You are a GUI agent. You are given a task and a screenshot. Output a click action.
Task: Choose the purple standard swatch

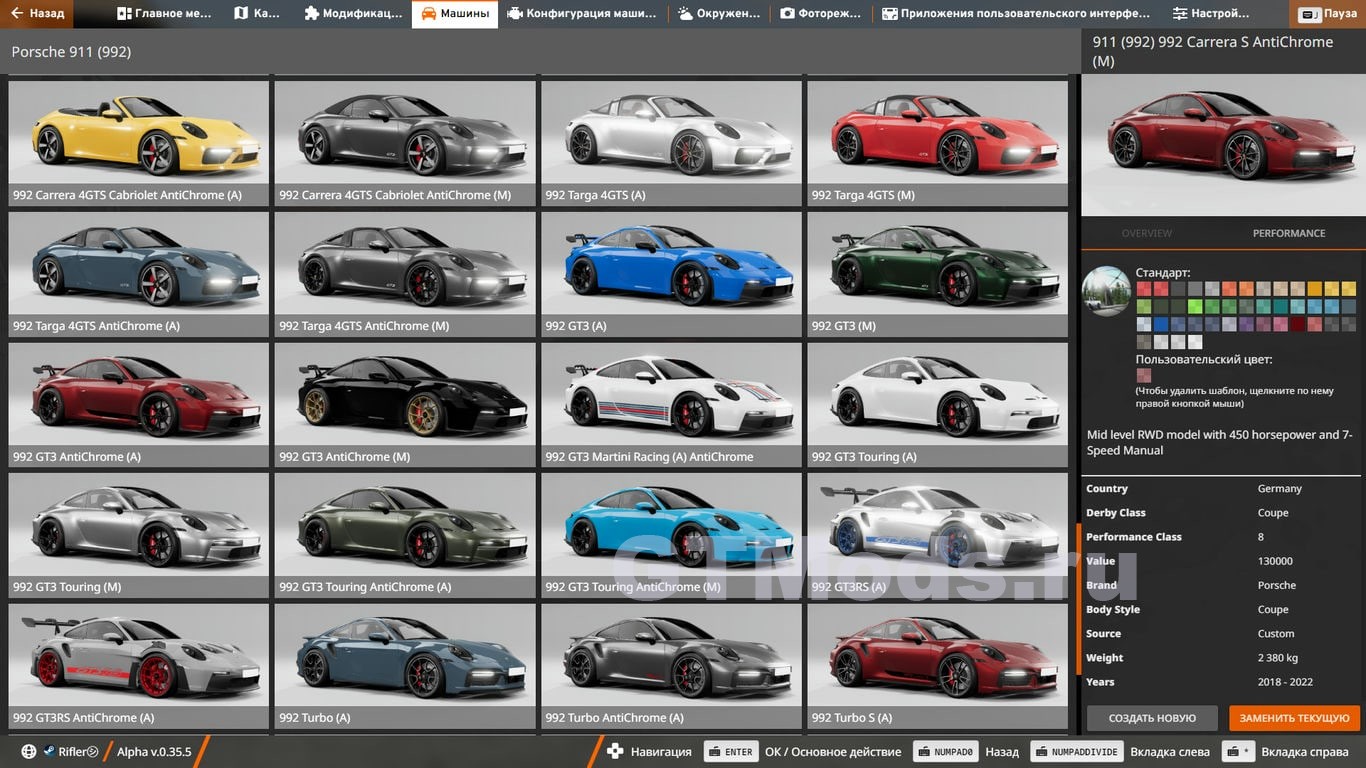(x=1246, y=324)
